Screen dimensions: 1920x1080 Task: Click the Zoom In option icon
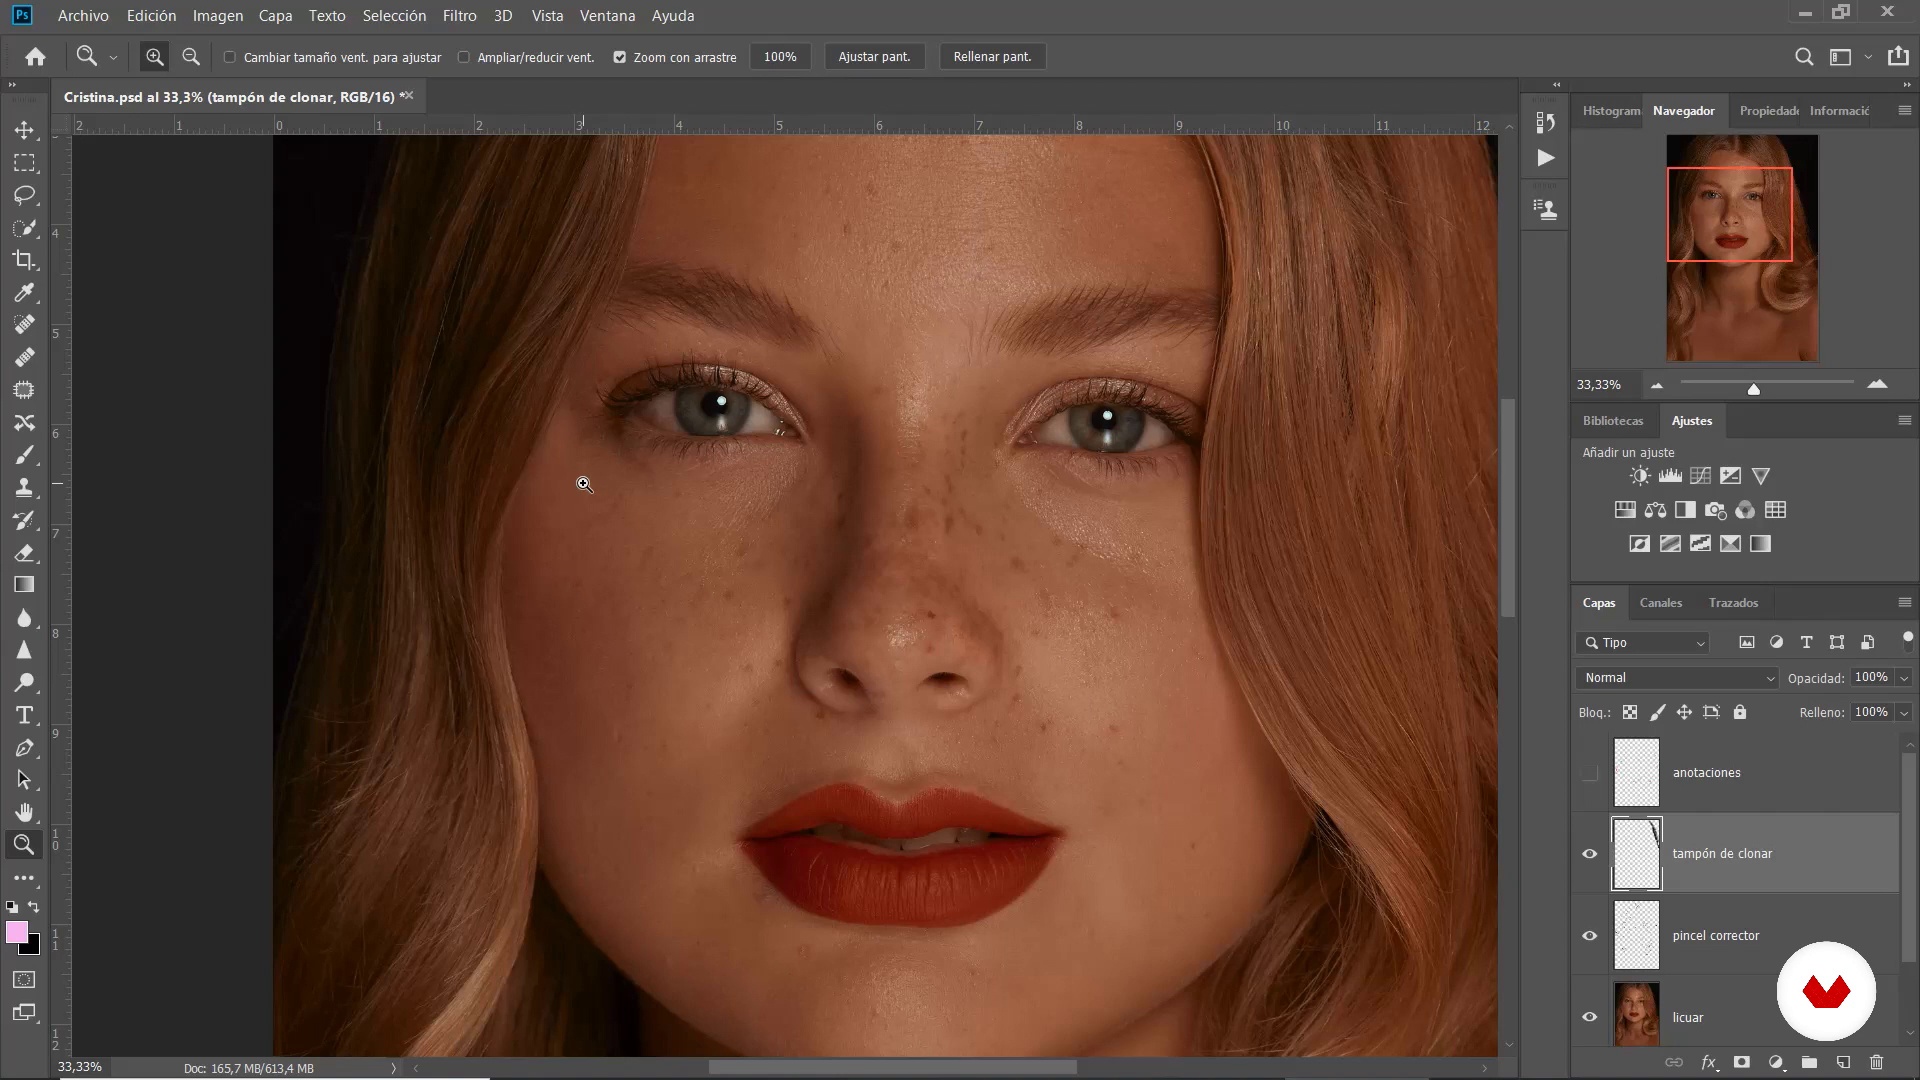point(154,57)
